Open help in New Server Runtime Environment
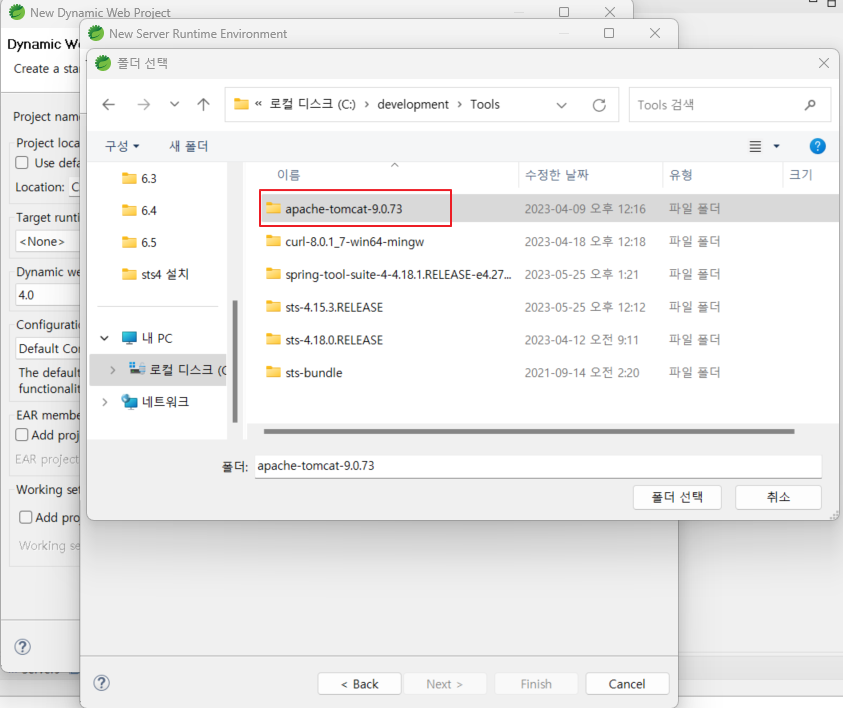This screenshot has height=708, width=843. click(101, 683)
